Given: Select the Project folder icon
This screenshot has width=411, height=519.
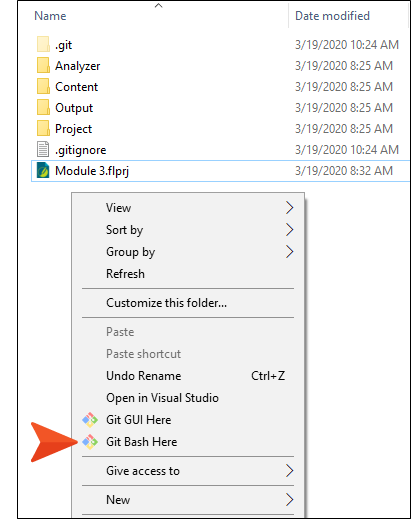Looking at the screenshot, I should (x=43, y=128).
